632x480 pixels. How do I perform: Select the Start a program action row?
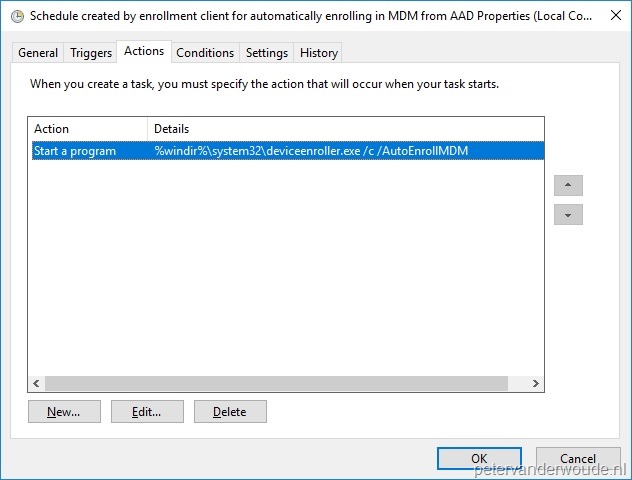click(x=288, y=151)
